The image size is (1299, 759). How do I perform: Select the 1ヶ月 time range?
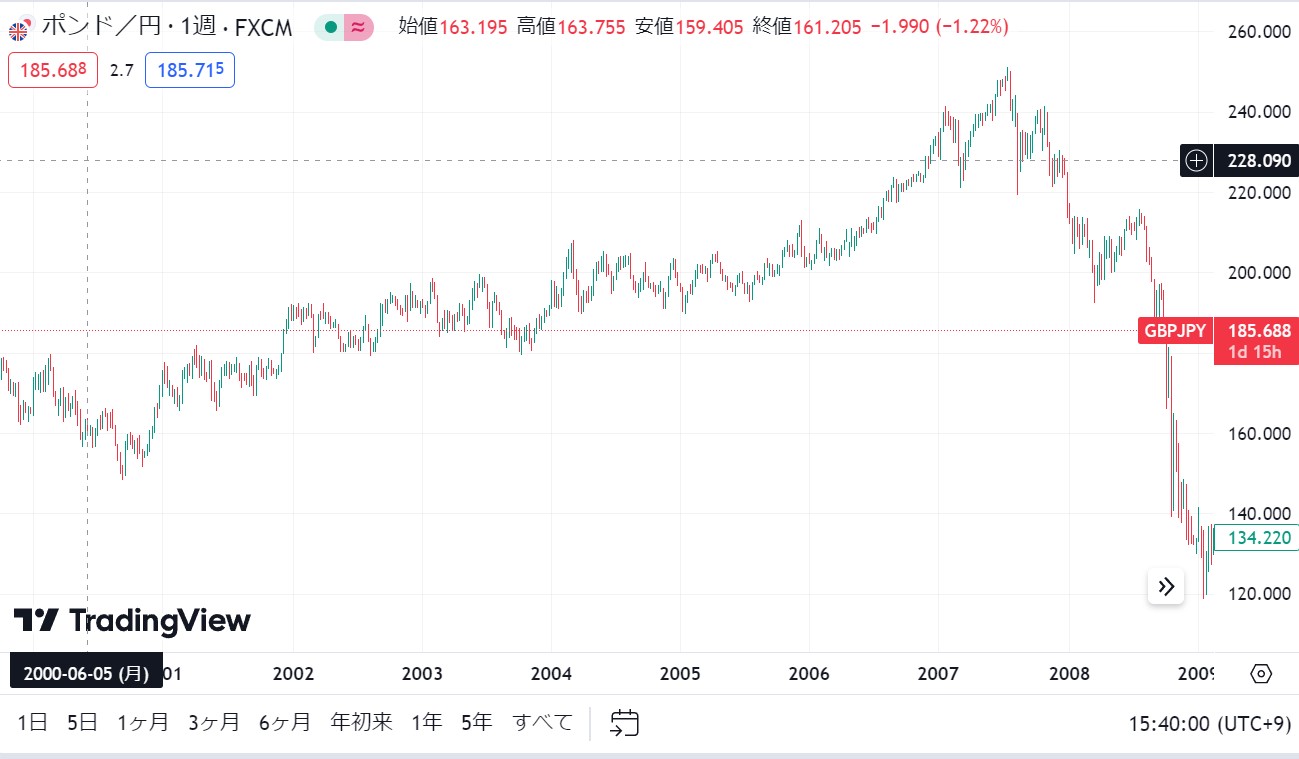[143, 722]
